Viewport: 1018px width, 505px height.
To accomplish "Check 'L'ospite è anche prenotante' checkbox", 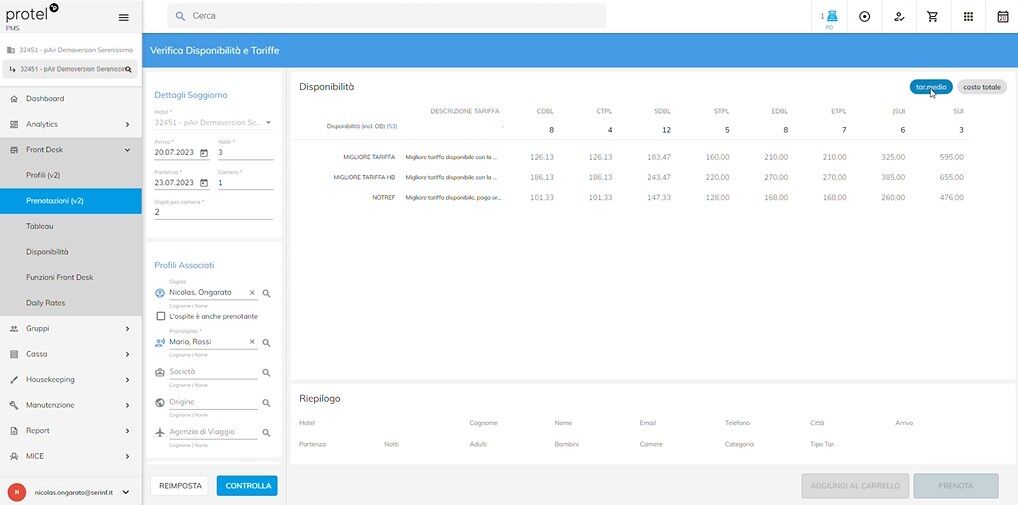I will pyautogui.click(x=161, y=316).
